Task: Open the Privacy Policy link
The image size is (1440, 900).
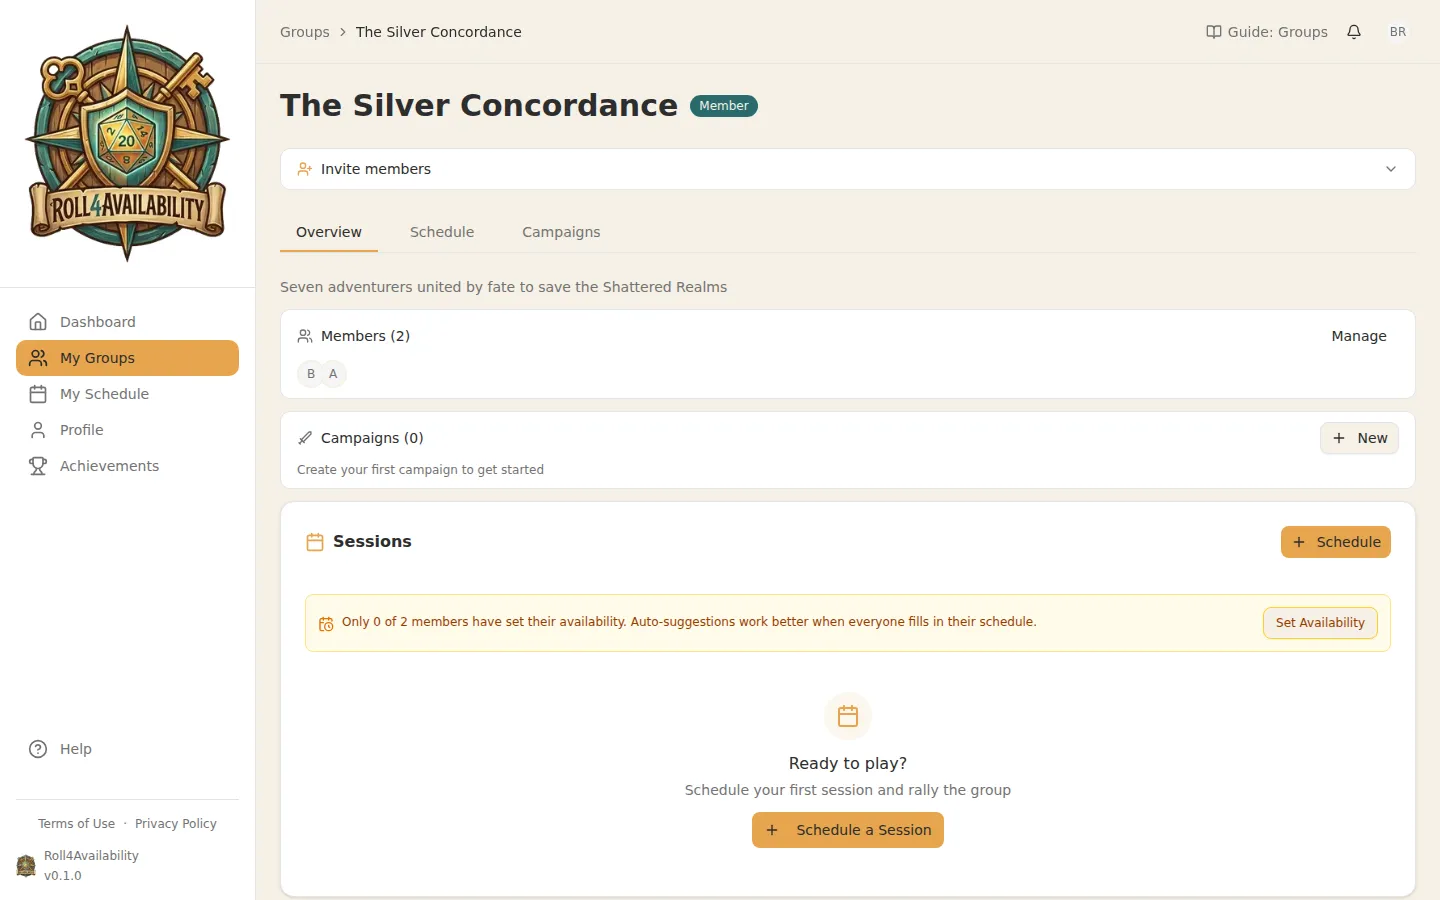Action: [x=176, y=824]
